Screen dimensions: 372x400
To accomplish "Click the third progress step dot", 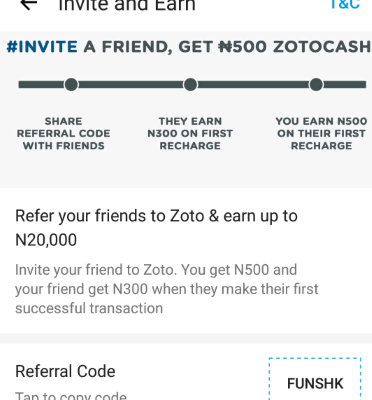I will pyautogui.click(x=316, y=85).
